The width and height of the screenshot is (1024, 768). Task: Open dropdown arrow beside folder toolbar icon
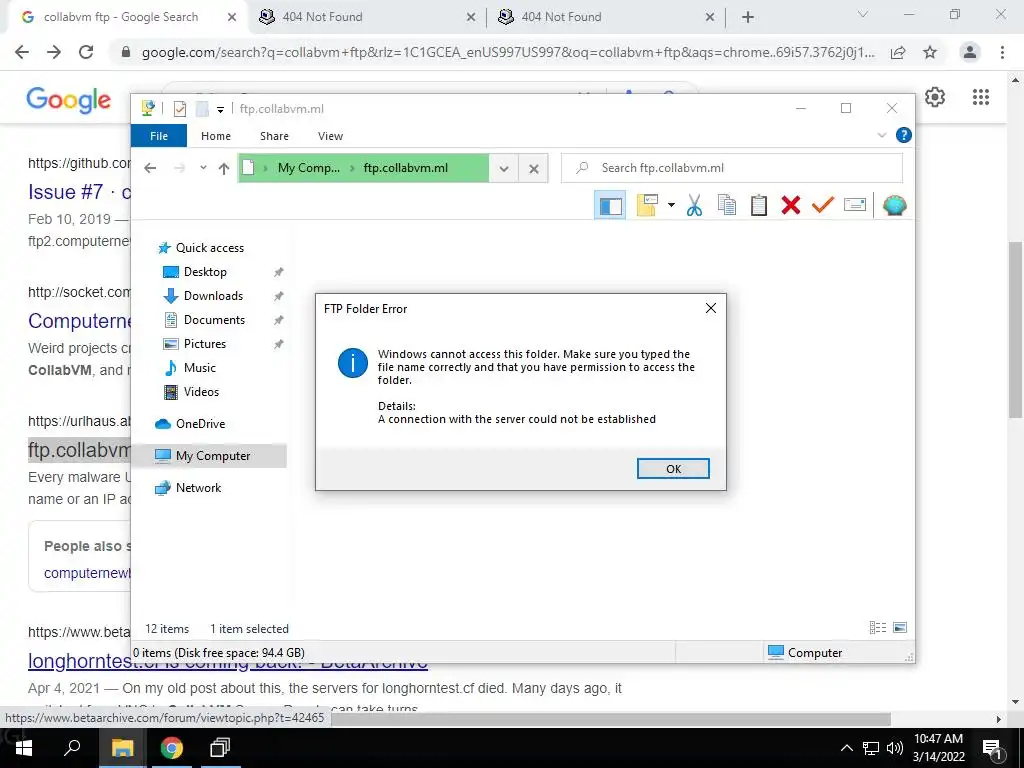coord(671,206)
